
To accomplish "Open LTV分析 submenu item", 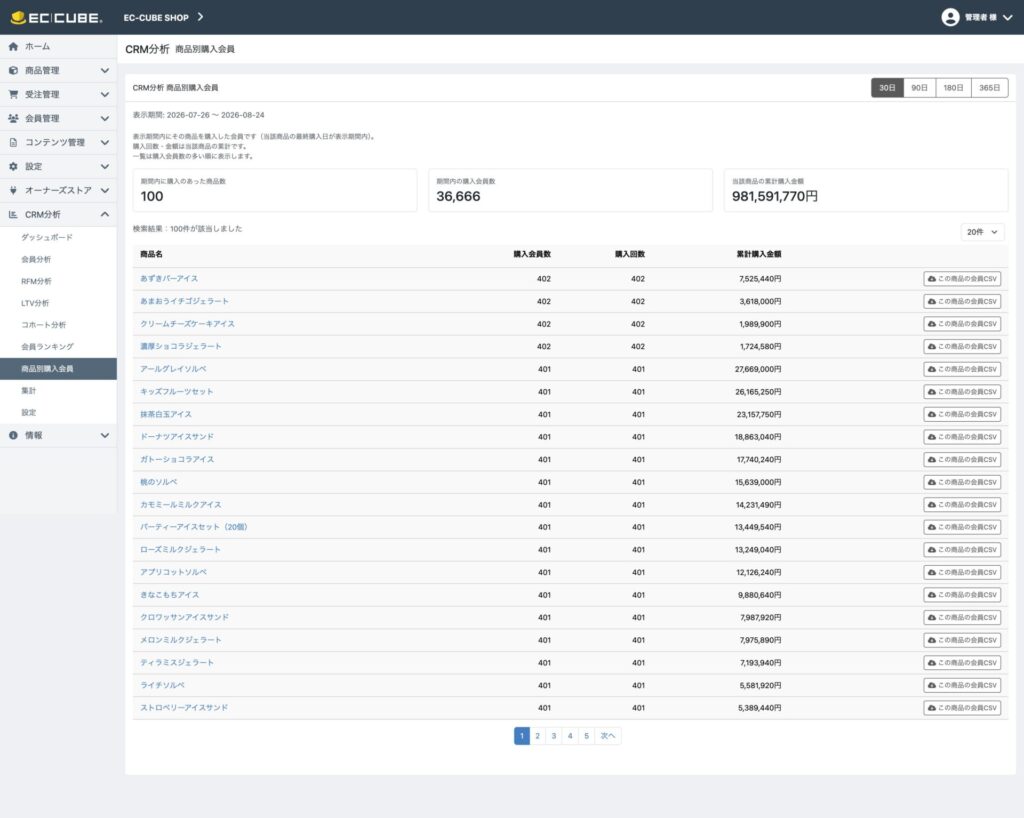I will [35, 303].
